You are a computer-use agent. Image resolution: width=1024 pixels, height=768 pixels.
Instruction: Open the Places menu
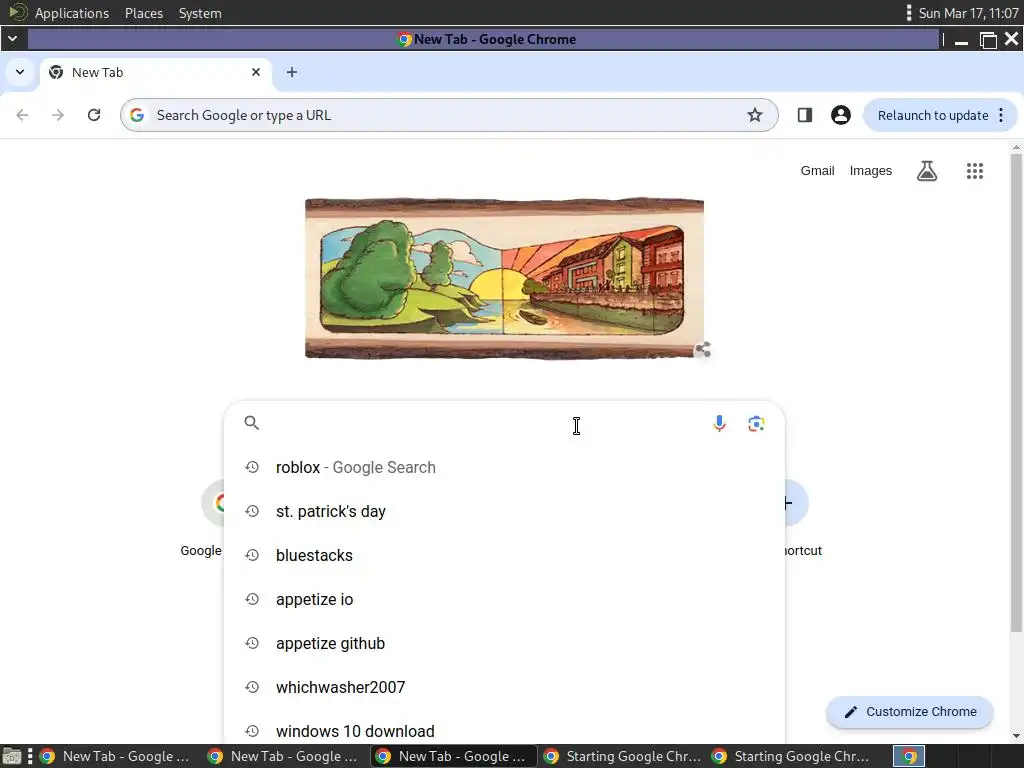tap(144, 13)
